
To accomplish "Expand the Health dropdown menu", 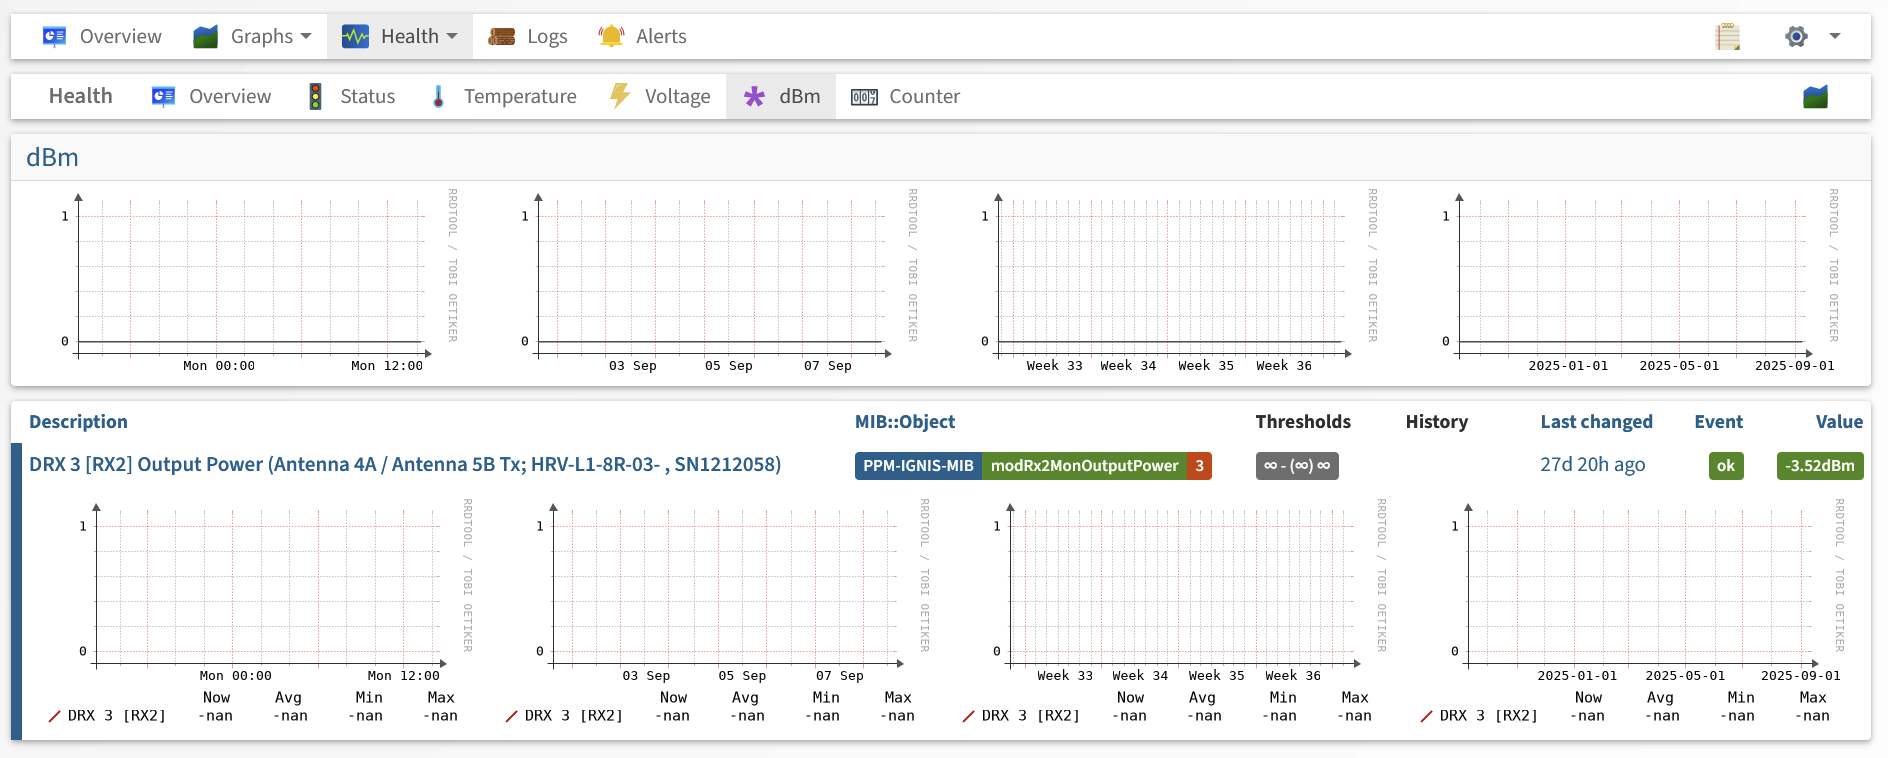I will [399, 37].
